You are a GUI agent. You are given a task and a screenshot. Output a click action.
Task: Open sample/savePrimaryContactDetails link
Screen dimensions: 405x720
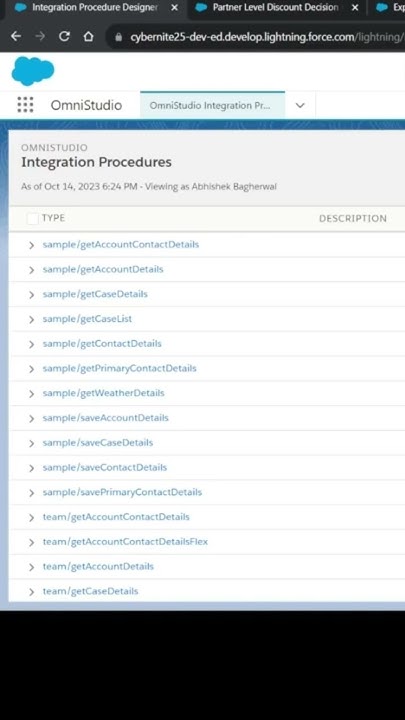(x=122, y=492)
